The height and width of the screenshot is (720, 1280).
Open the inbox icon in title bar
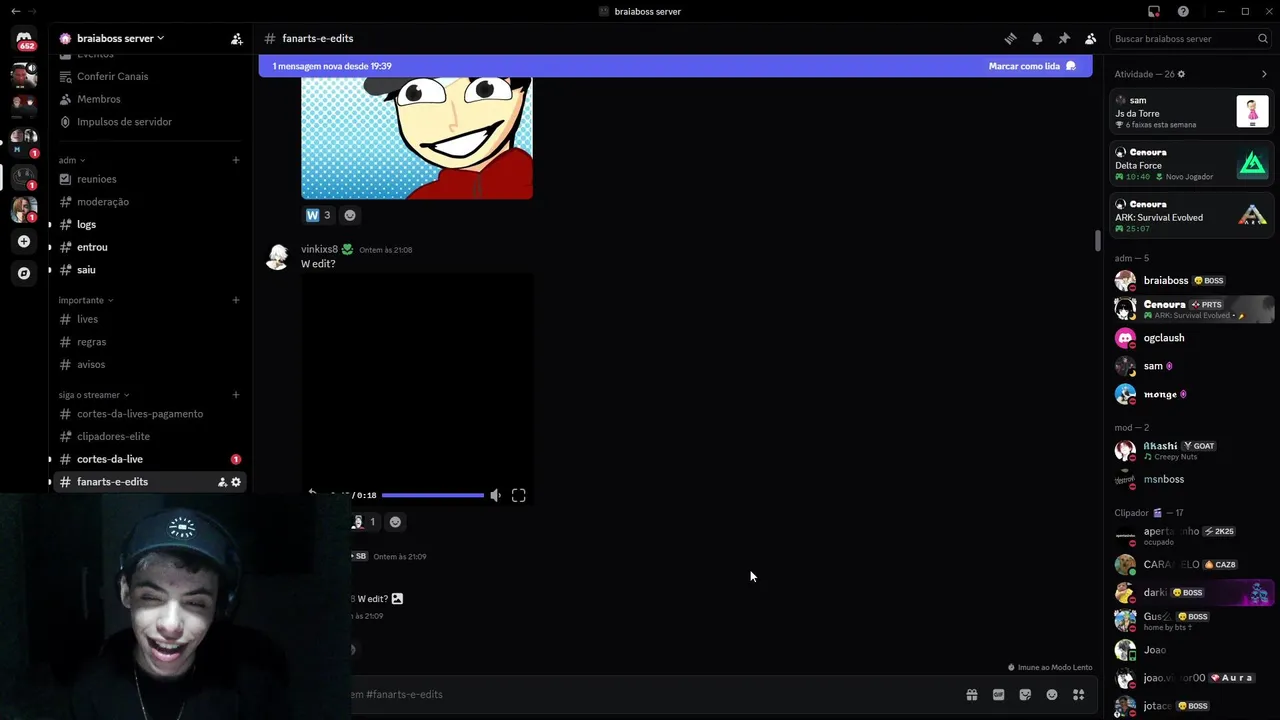pyautogui.click(x=1154, y=11)
